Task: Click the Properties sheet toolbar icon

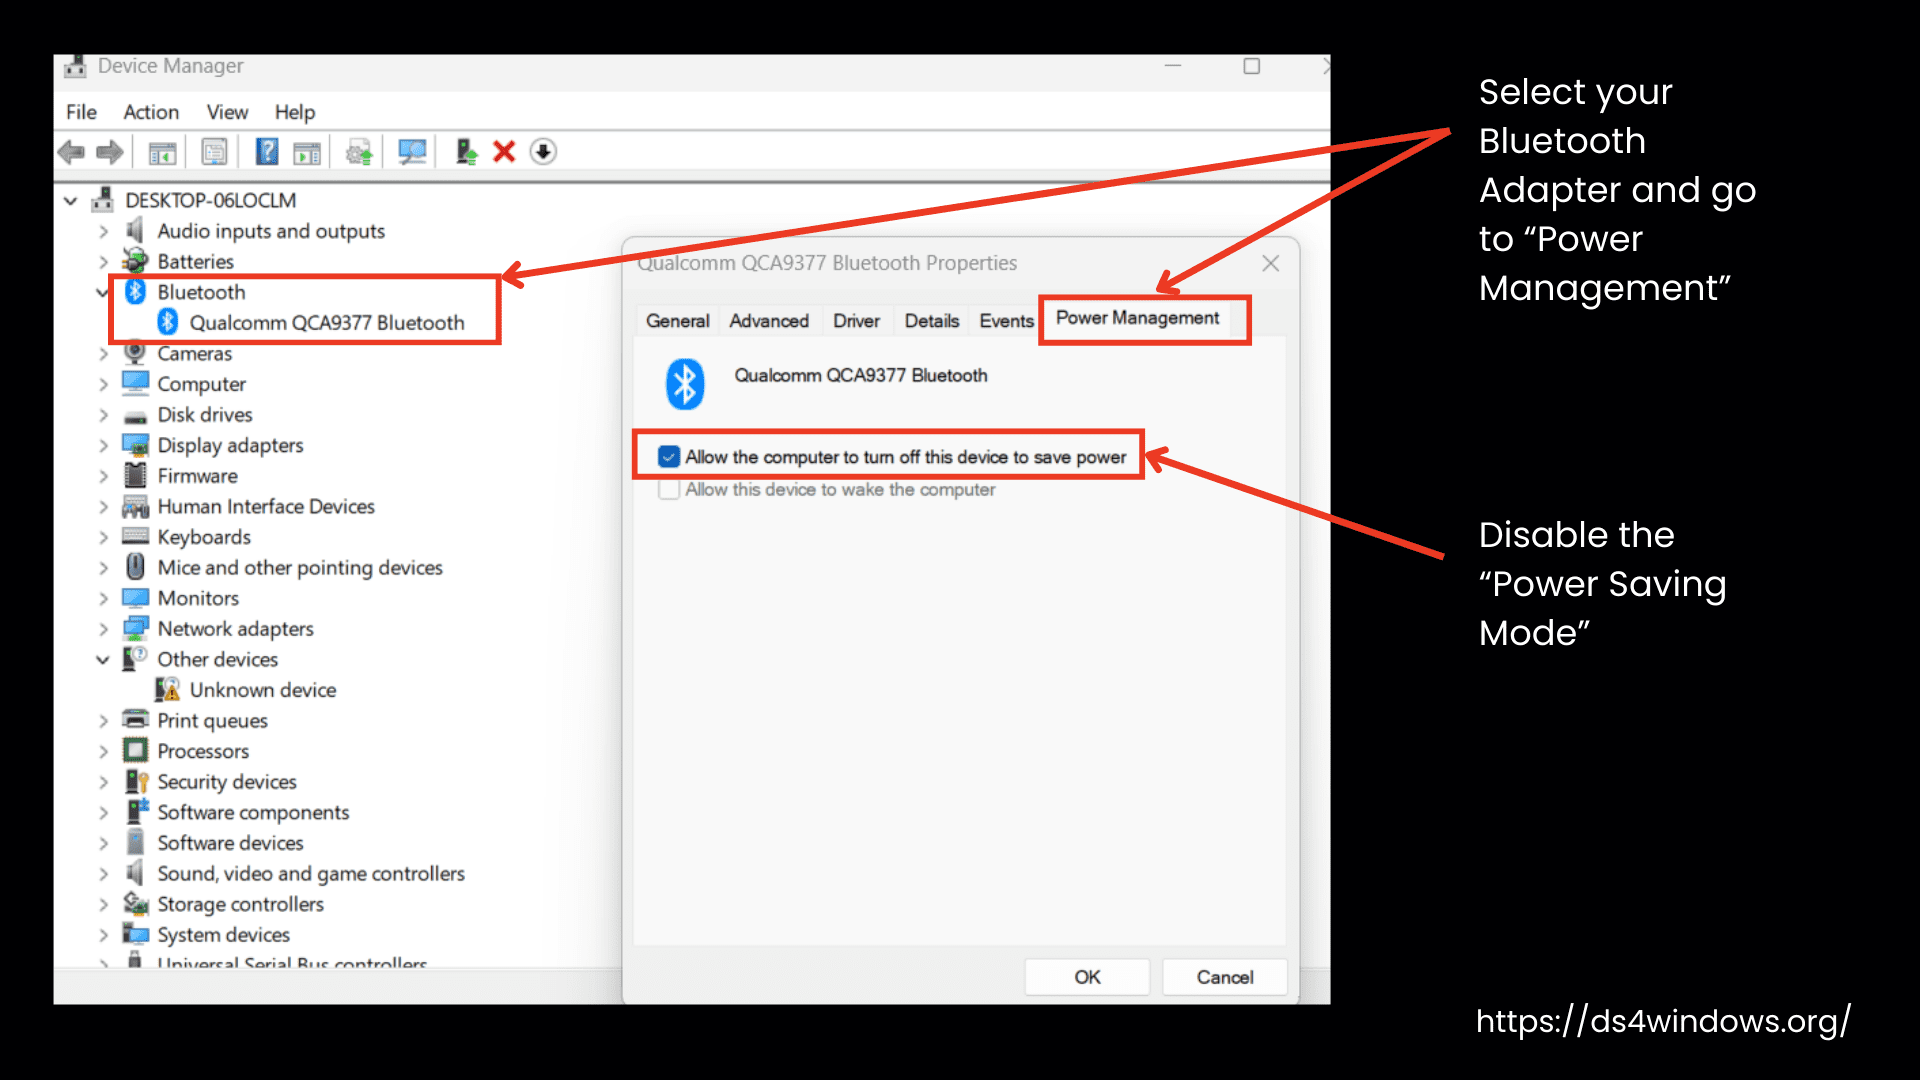Action: pos(215,152)
